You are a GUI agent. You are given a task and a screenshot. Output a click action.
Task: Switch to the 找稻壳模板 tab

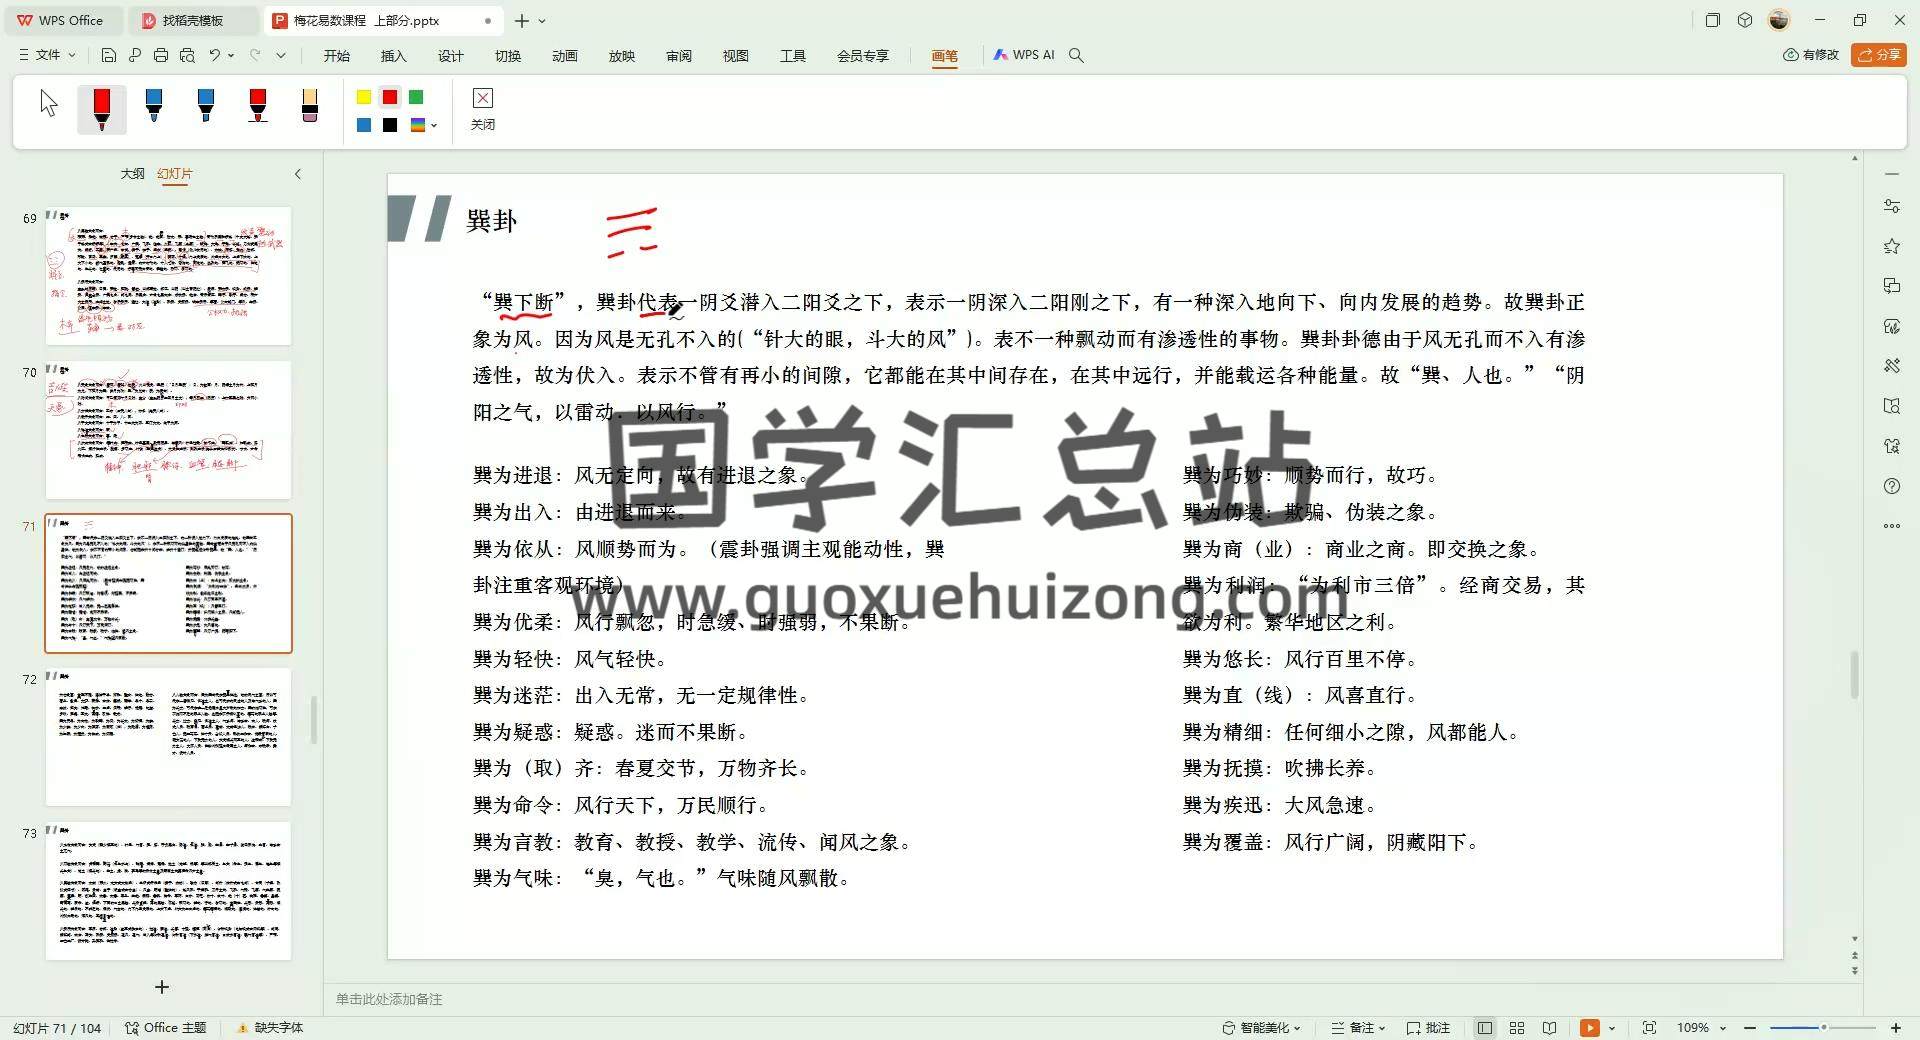pos(193,20)
